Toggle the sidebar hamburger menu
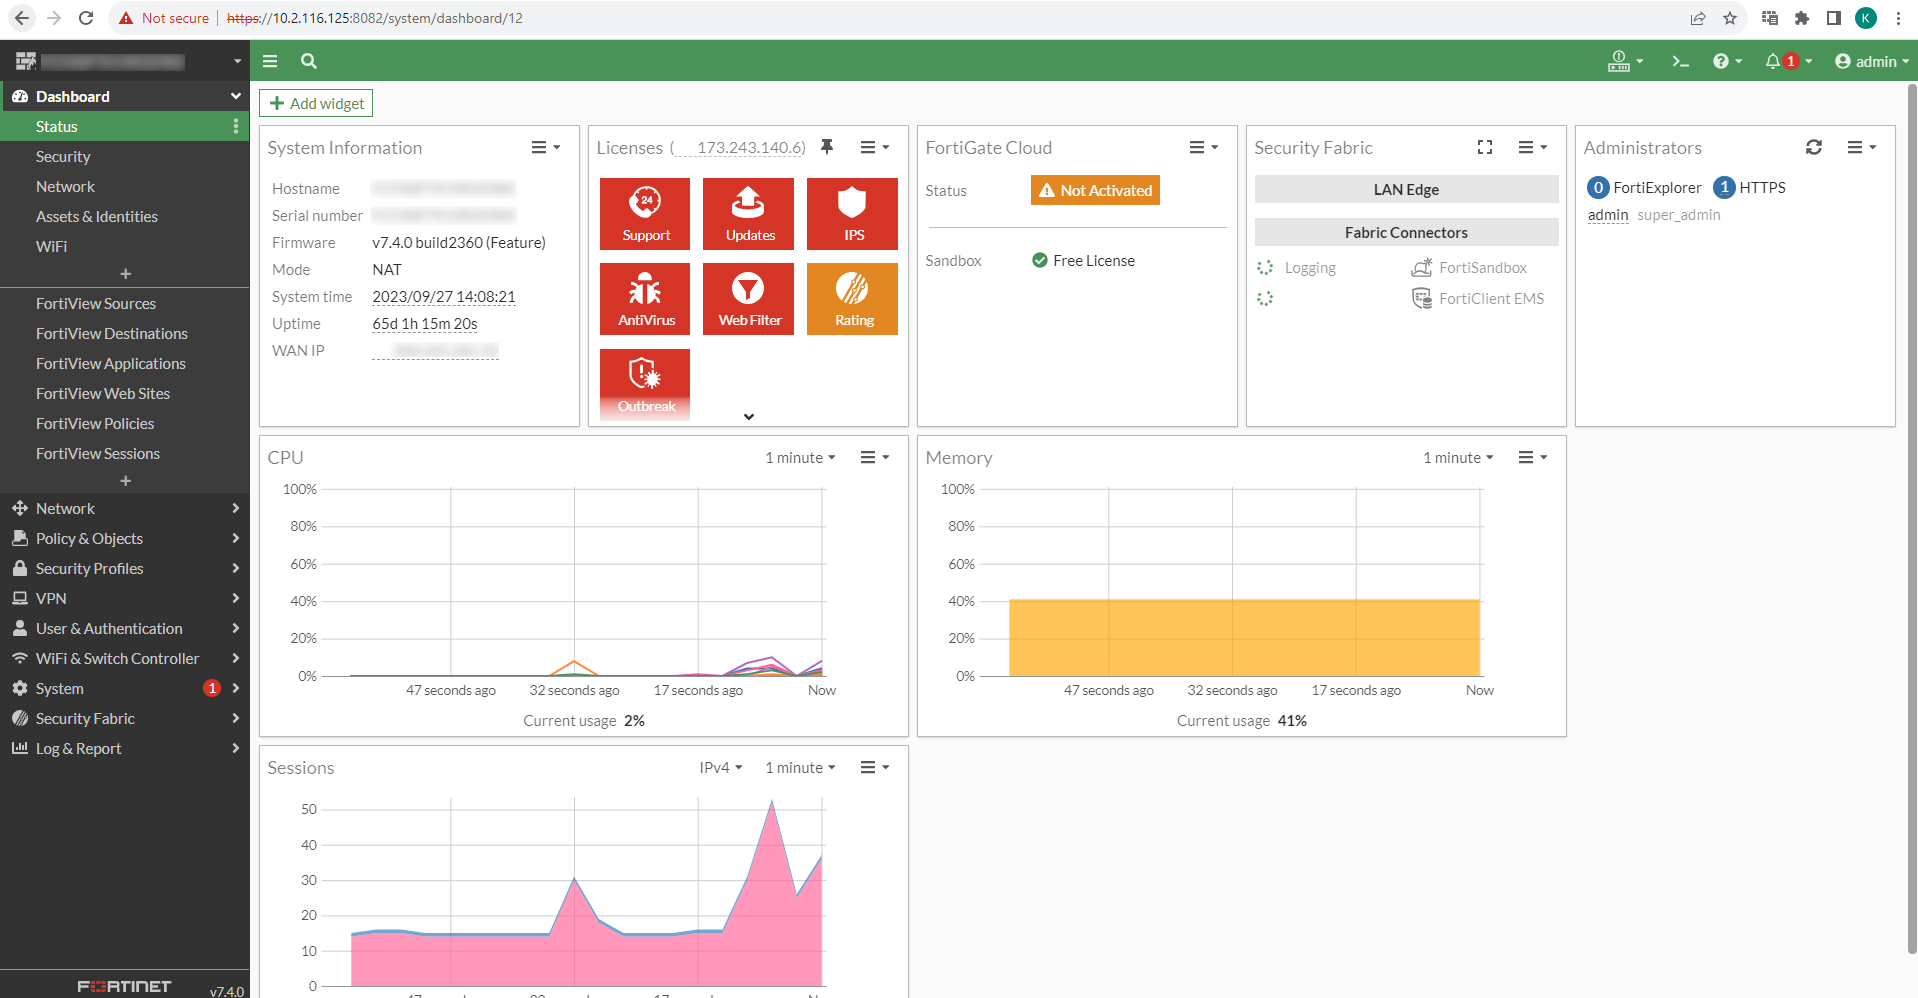This screenshot has height=998, width=1918. (x=270, y=62)
